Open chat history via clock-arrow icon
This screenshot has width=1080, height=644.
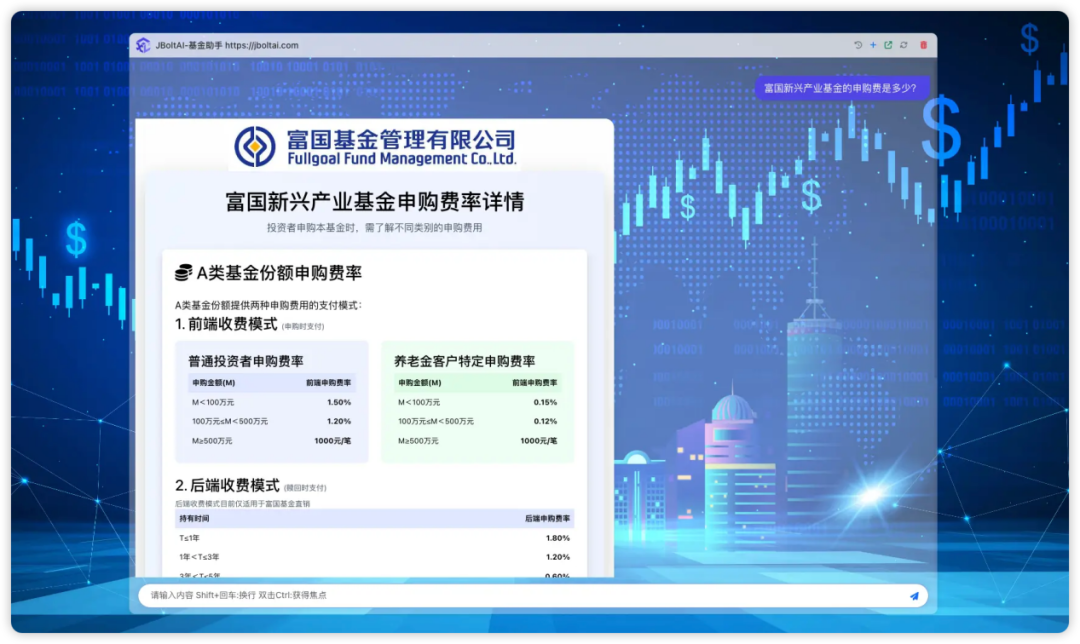858,45
